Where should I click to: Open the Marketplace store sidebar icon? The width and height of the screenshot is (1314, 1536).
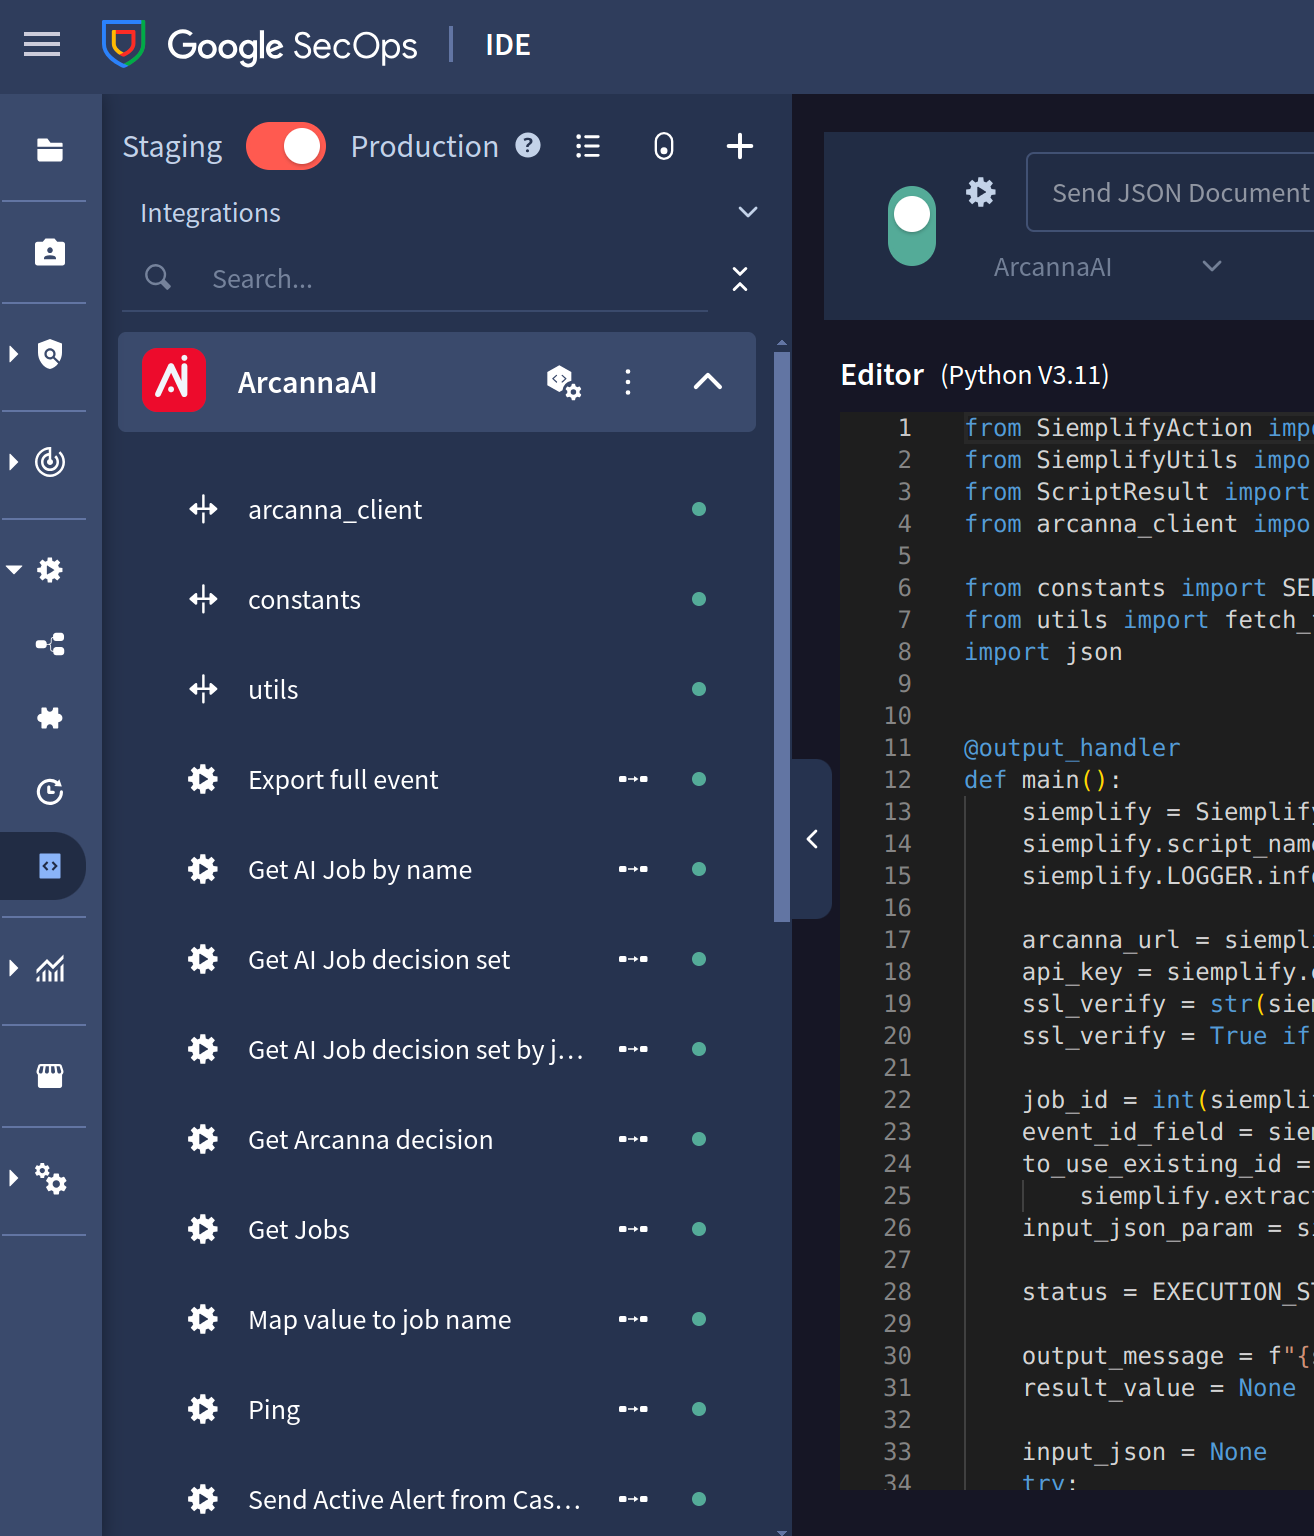click(x=50, y=1076)
